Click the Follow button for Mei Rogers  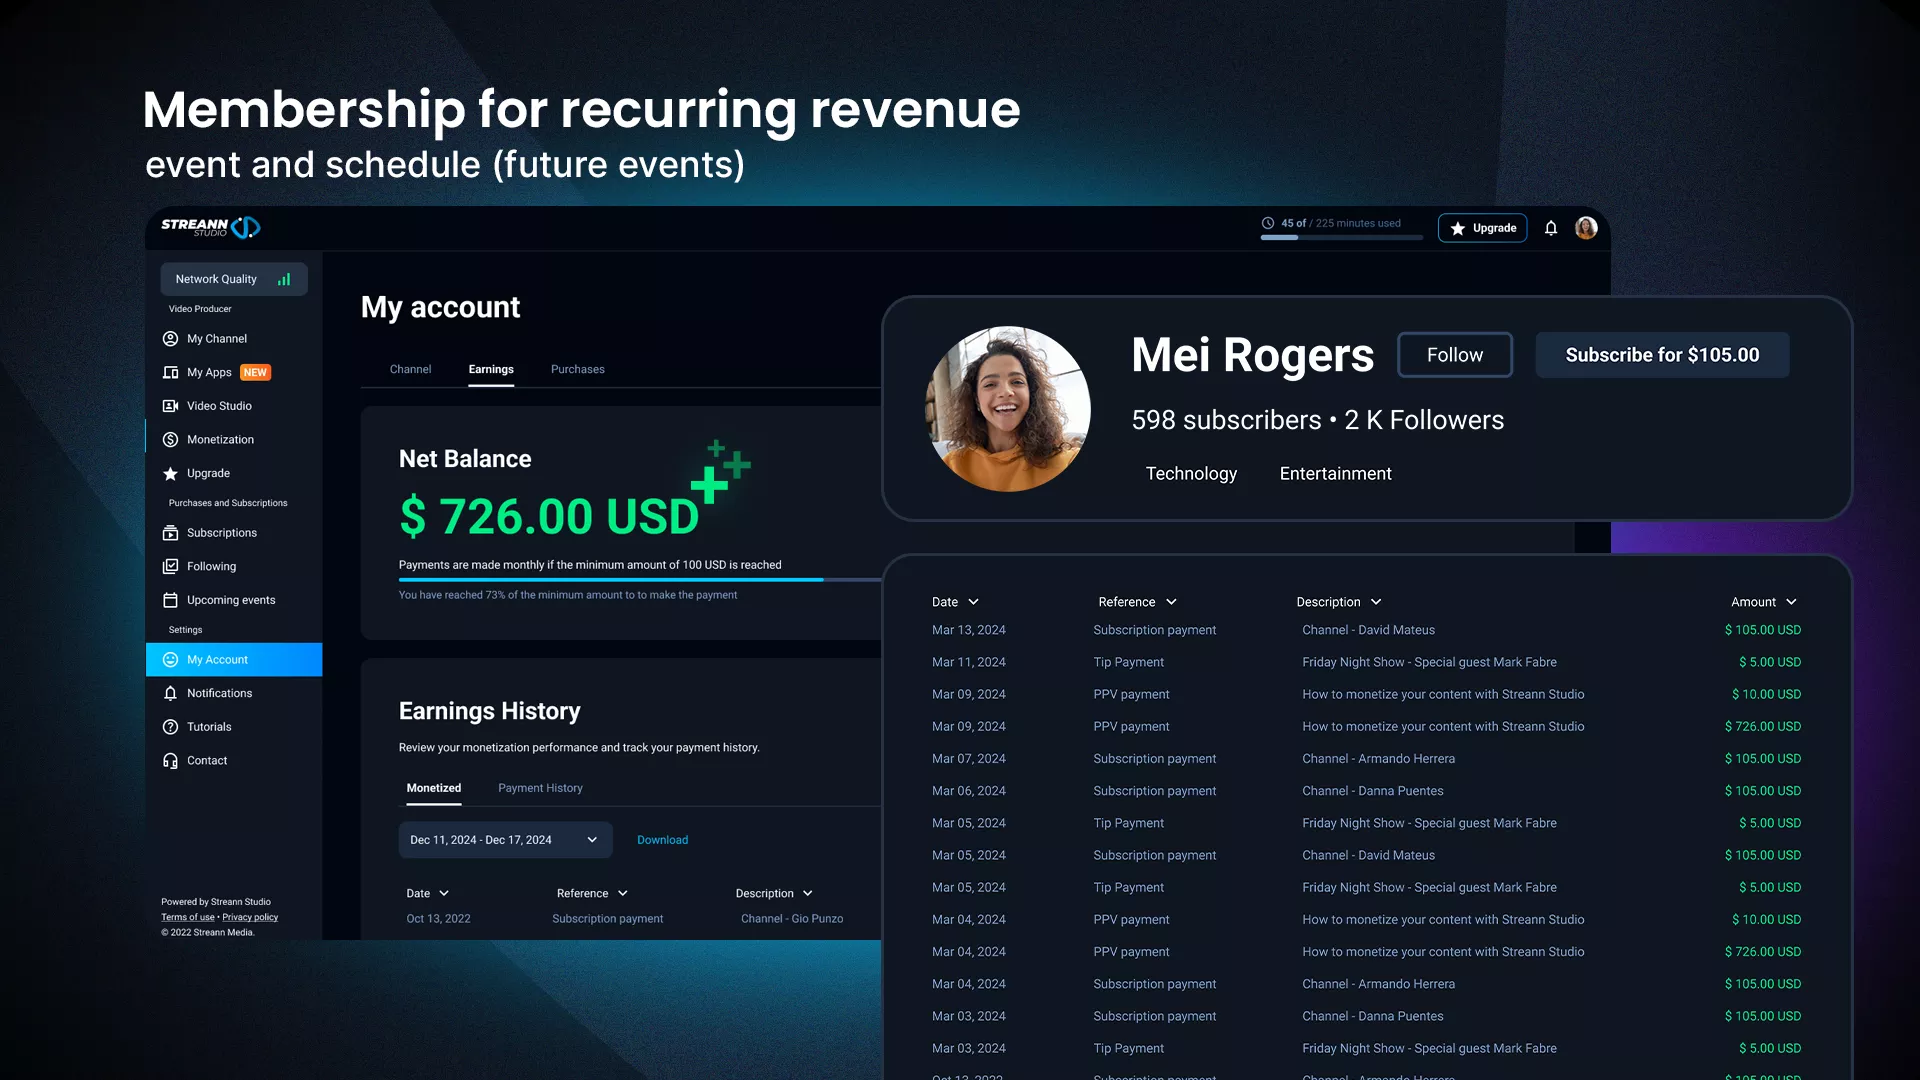[1454, 355]
